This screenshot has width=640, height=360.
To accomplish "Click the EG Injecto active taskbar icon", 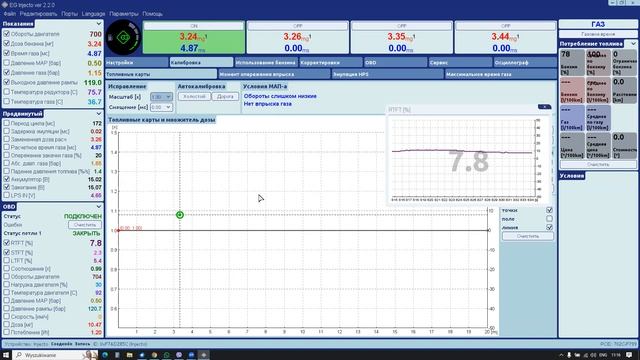I will coord(203,355).
